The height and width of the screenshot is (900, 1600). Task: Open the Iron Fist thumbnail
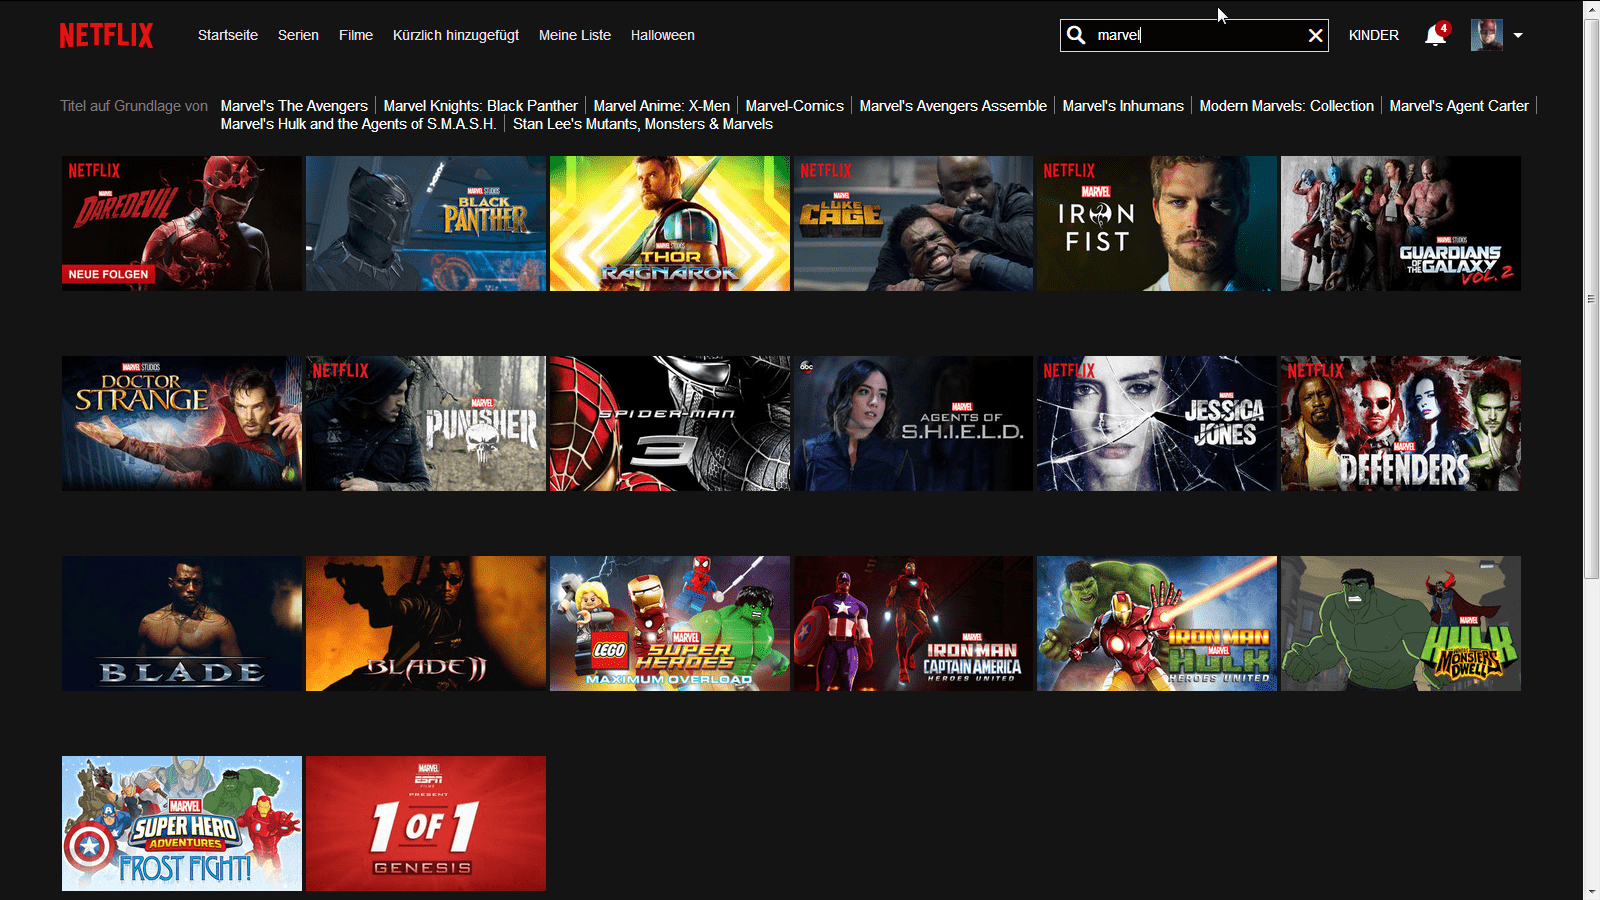pyautogui.click(x=1157, y=223)
